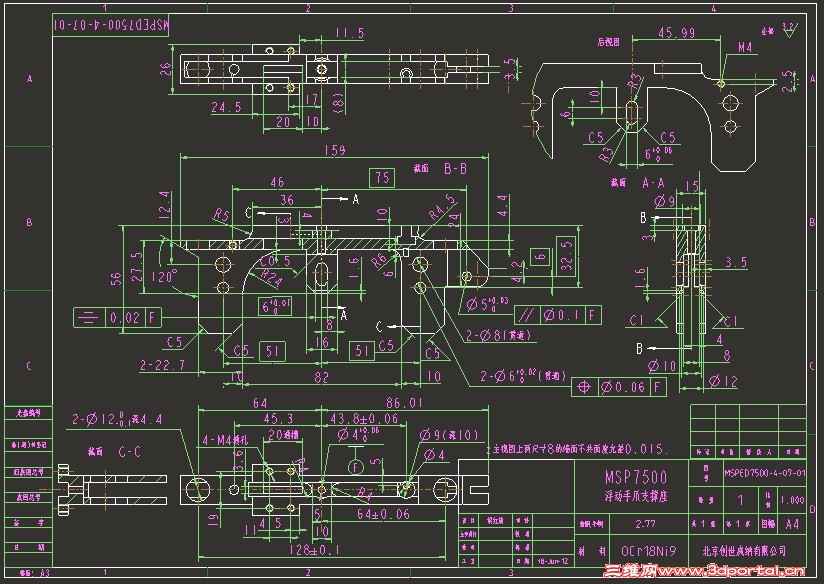Click the 43.8±0.06 dimension
Image resolution: width=824 pixels, height=584 pixels.
coord(364,419)
